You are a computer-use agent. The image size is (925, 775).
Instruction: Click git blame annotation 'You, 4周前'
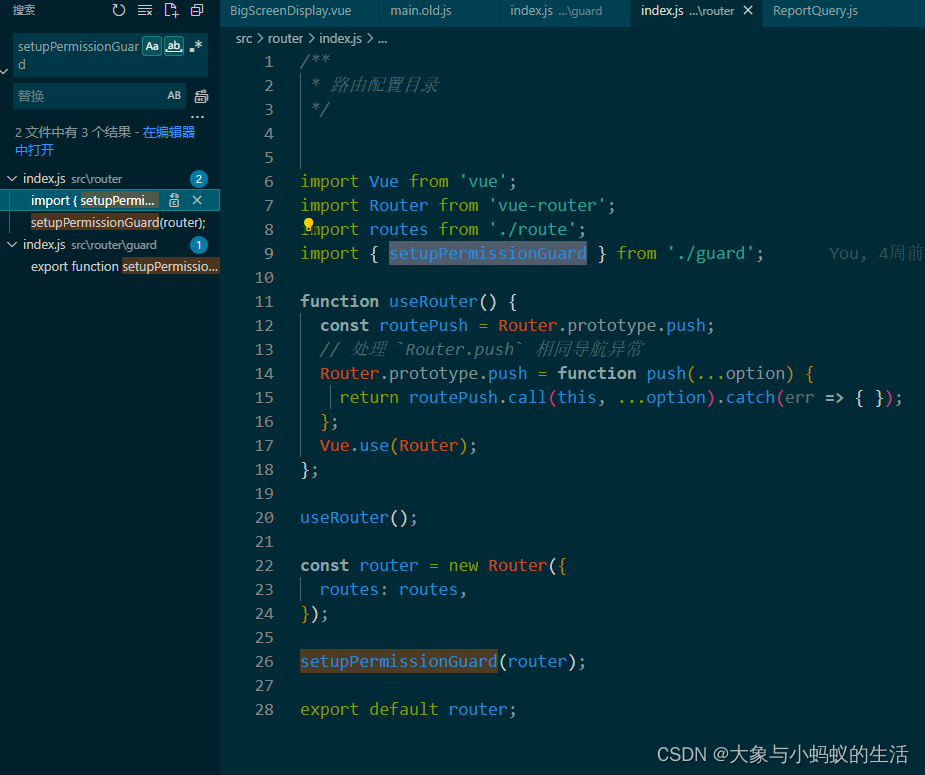[875, 254]
